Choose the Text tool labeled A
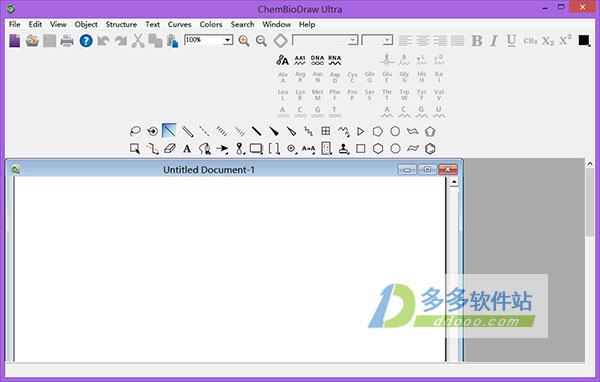Image resolution: width=600 pixels, height=382 pixels. click(187, 149)
